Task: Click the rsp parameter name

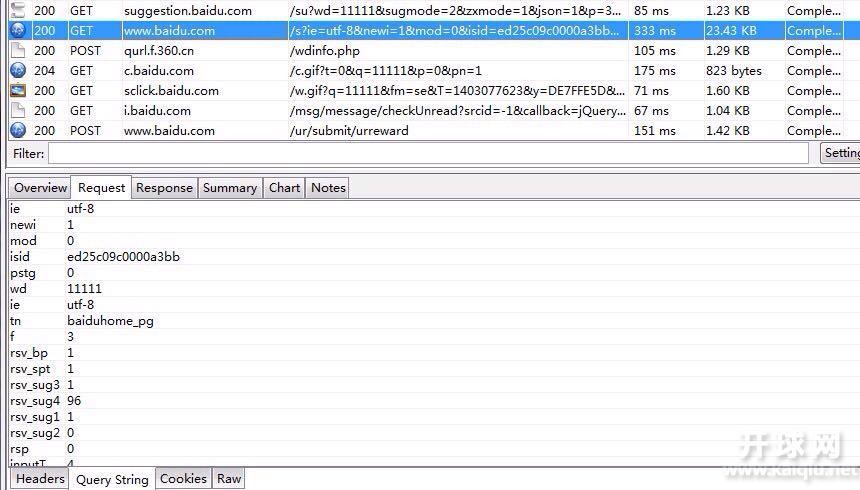Action: click(x=19, y=449)
